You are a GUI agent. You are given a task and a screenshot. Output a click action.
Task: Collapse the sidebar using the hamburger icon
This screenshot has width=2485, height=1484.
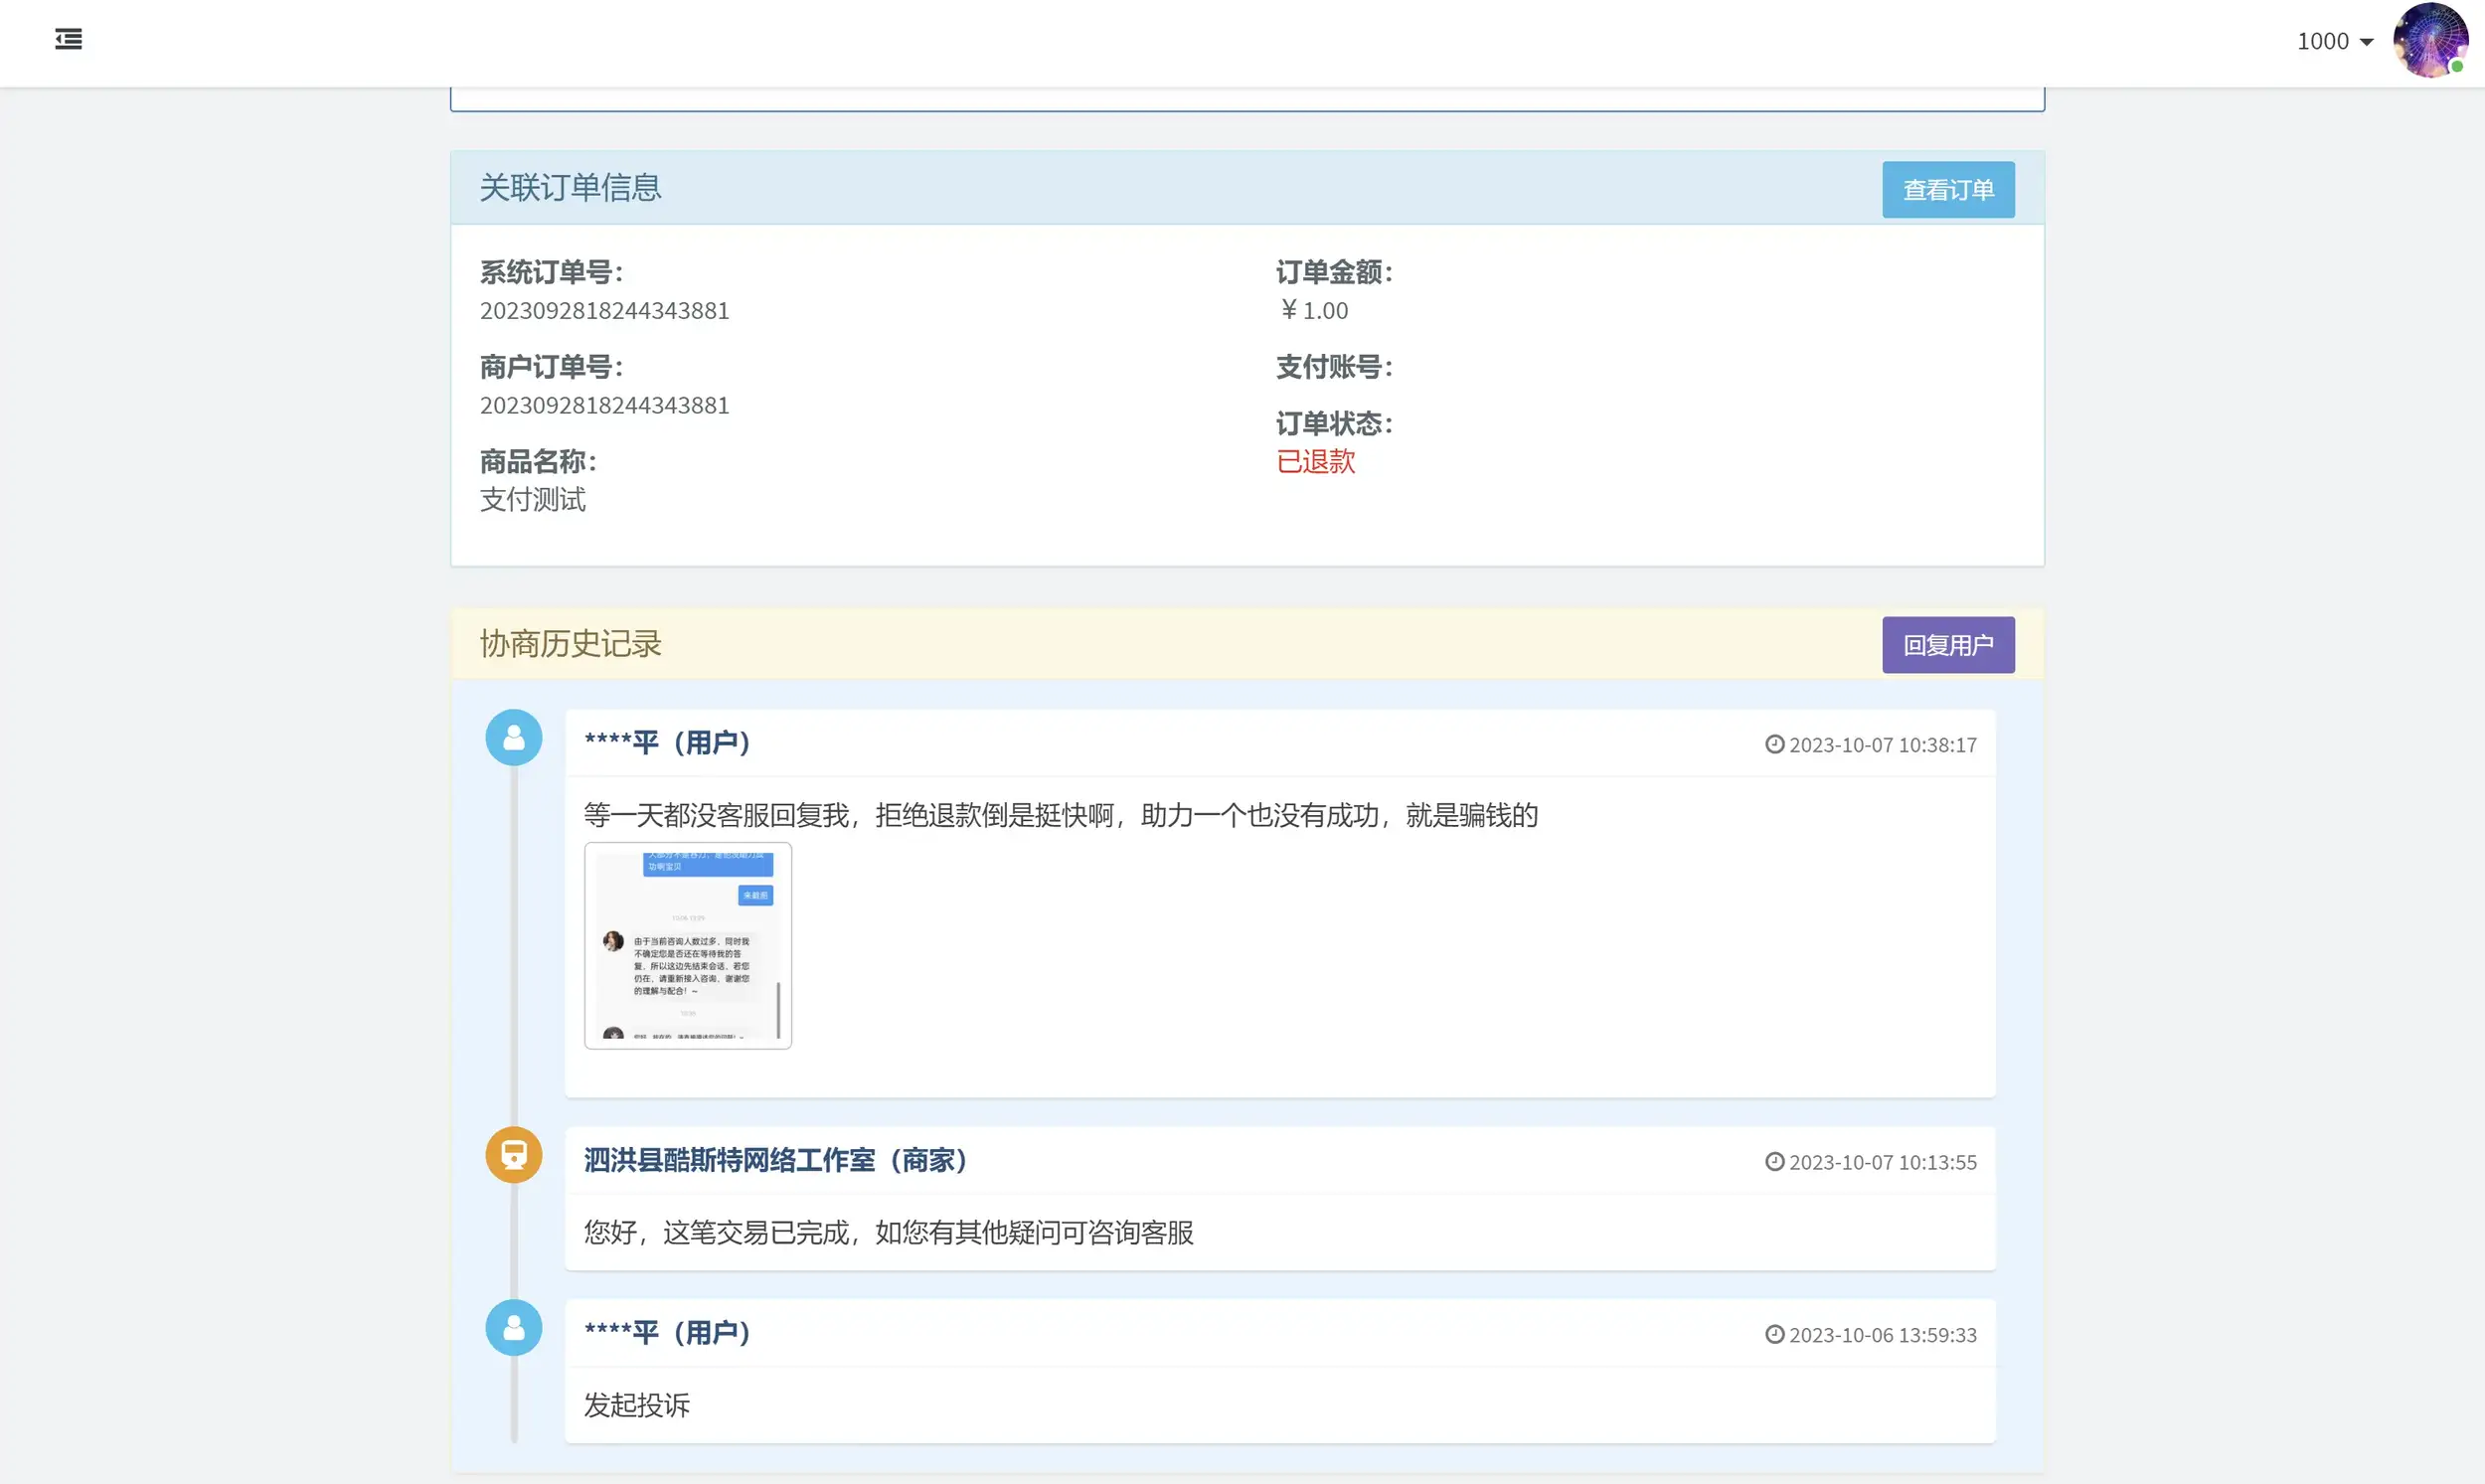point(68,40)
